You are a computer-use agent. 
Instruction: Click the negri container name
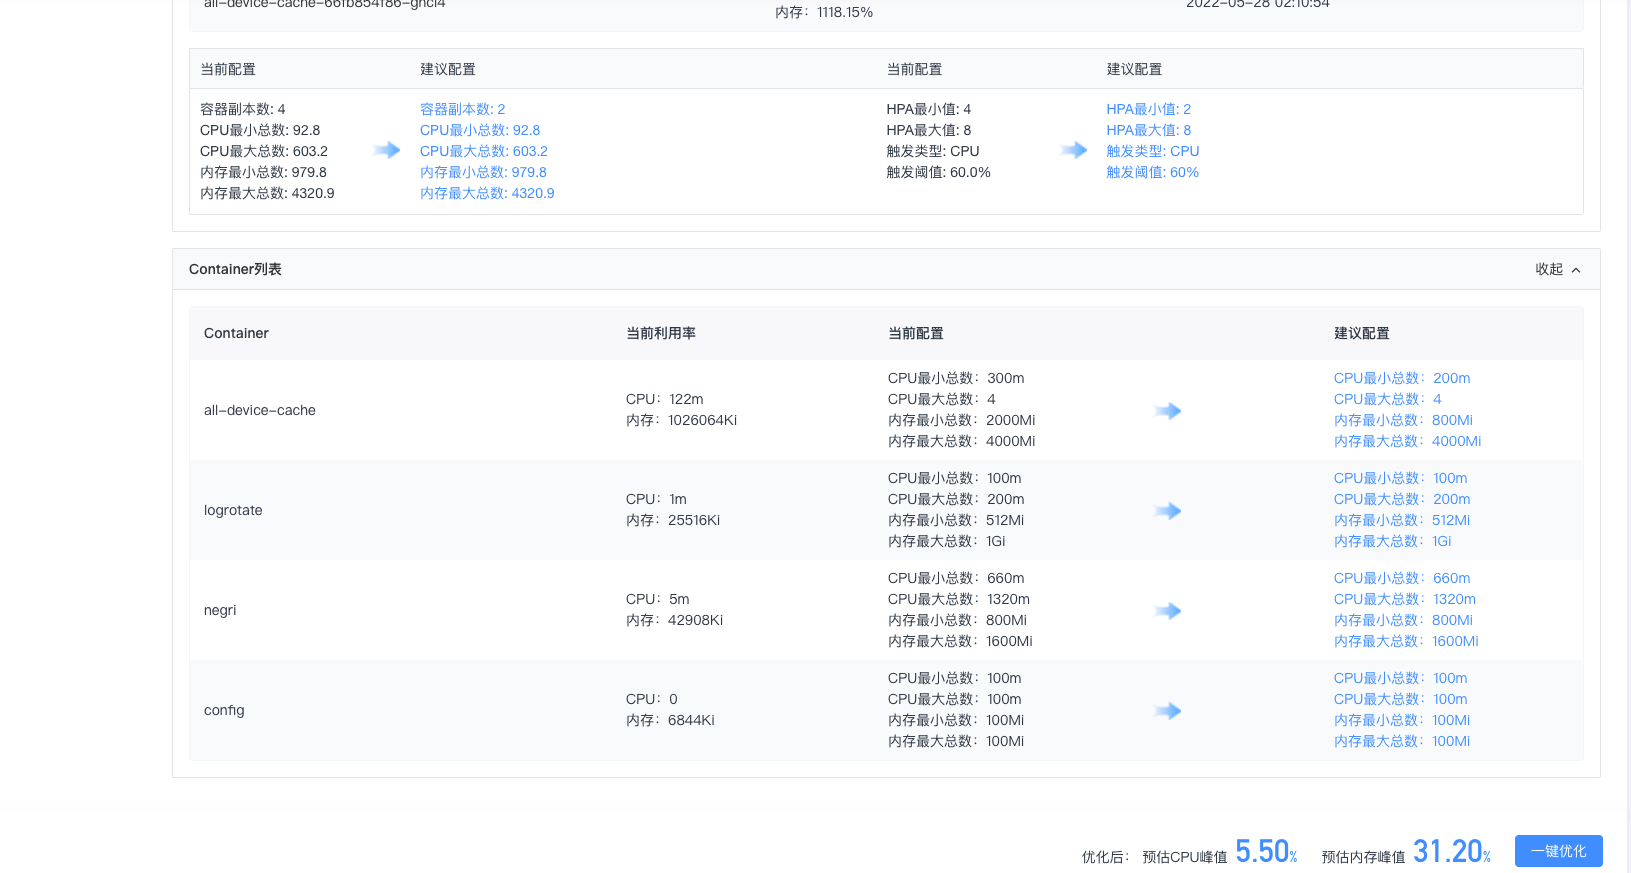220,610
